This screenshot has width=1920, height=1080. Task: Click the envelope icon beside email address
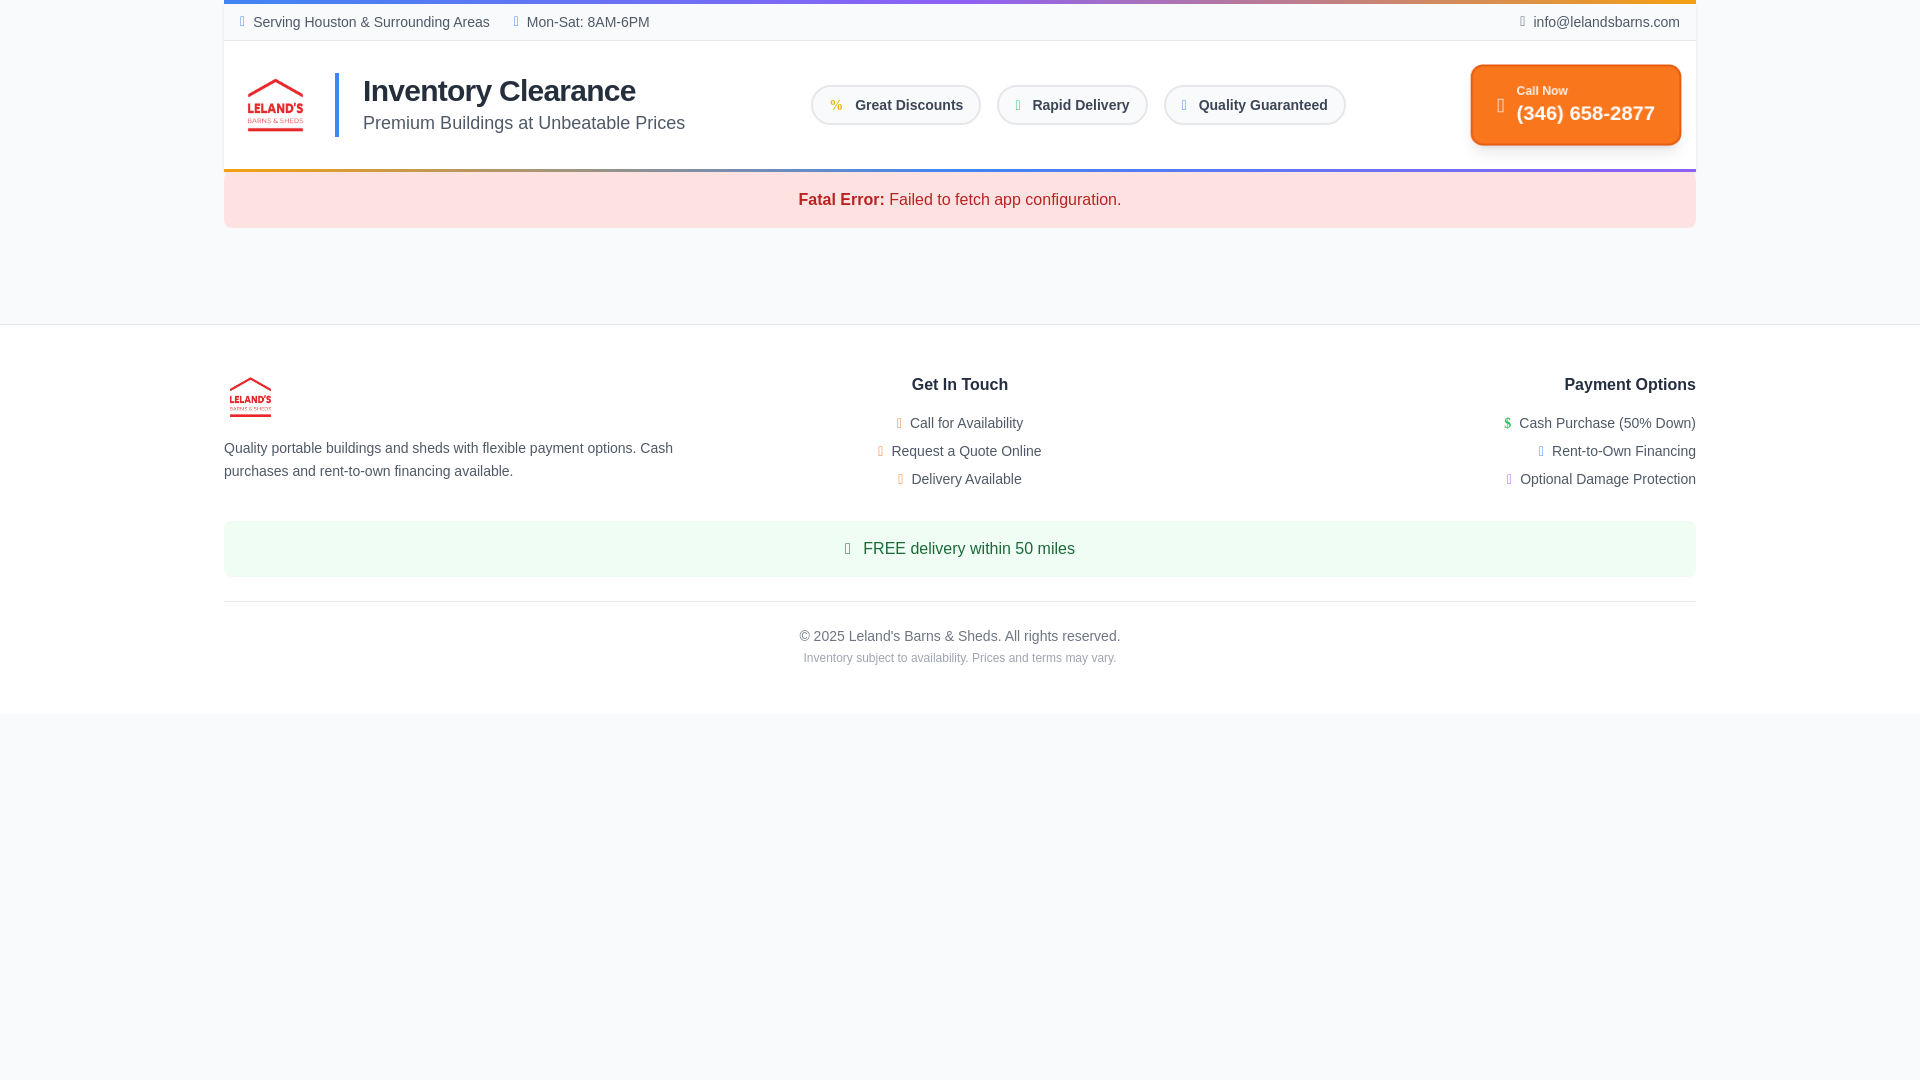tap(1522, 22)
